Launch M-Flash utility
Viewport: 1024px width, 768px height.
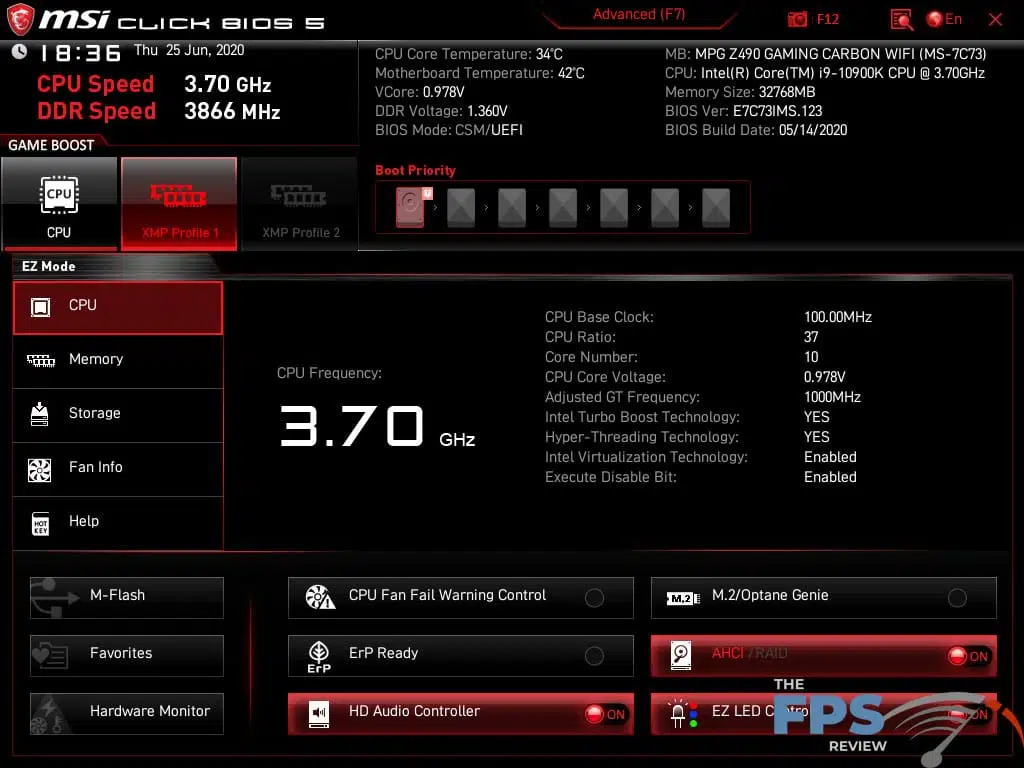coord(127,598)
